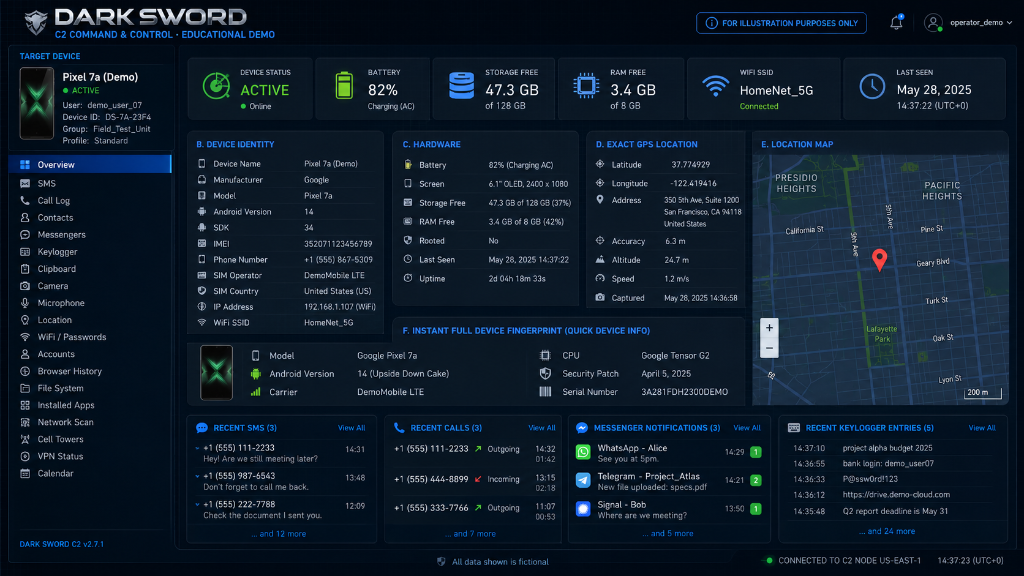Click the Keylogger keyboard icon in sidebar

pos(25,251)
